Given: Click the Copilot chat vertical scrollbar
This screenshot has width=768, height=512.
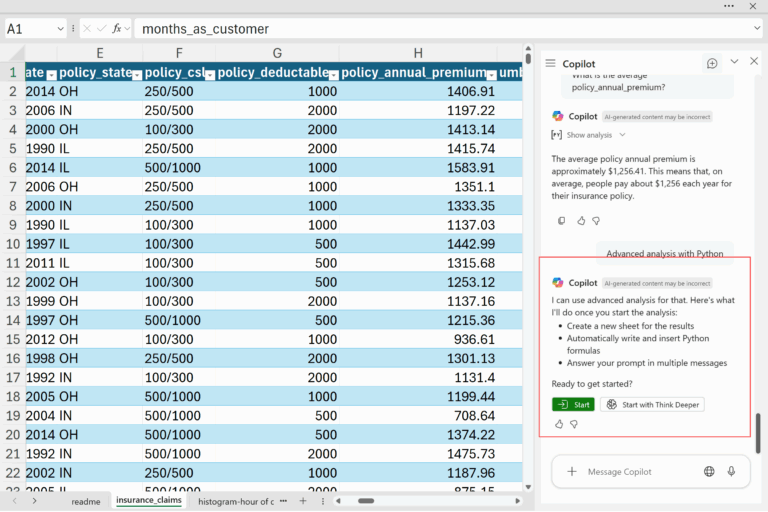Looking at the screenshot, I should coord(757,432).
